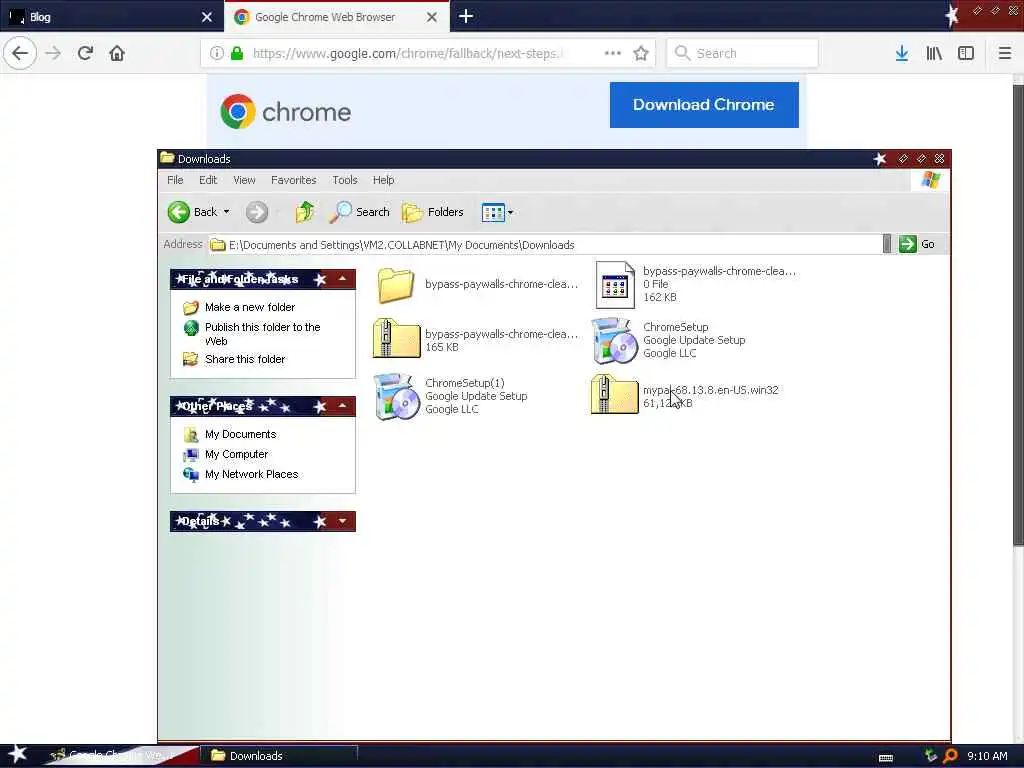1024x768 pixels.
Task: Select bypass-paywalls zip 165 KB icon
Action: (396, 338)
